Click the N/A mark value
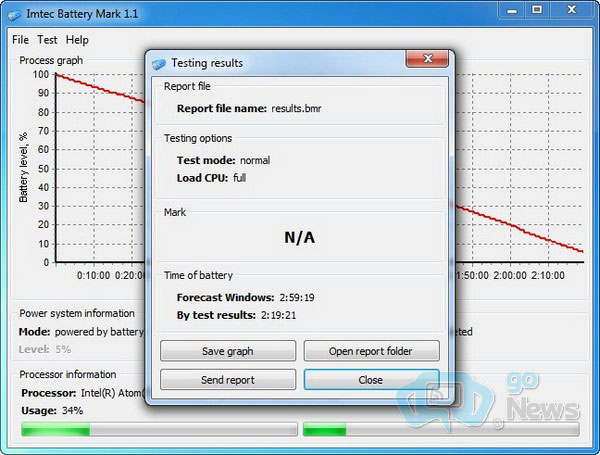 tap(299, 237)
